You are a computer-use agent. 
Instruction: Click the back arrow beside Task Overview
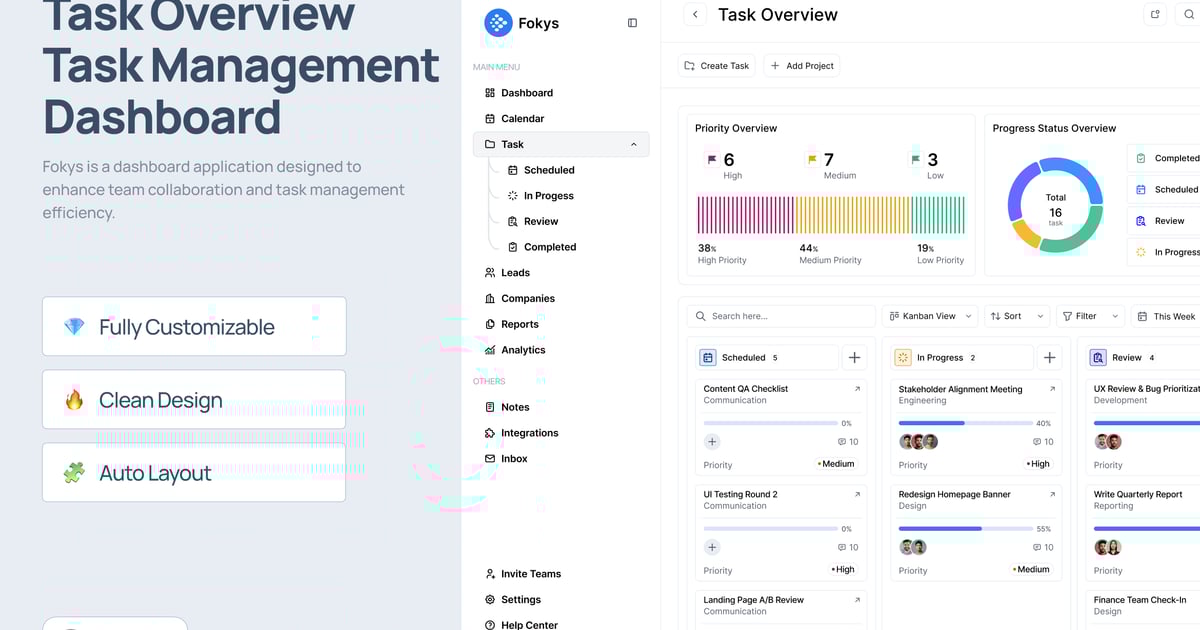coord(695,15)
